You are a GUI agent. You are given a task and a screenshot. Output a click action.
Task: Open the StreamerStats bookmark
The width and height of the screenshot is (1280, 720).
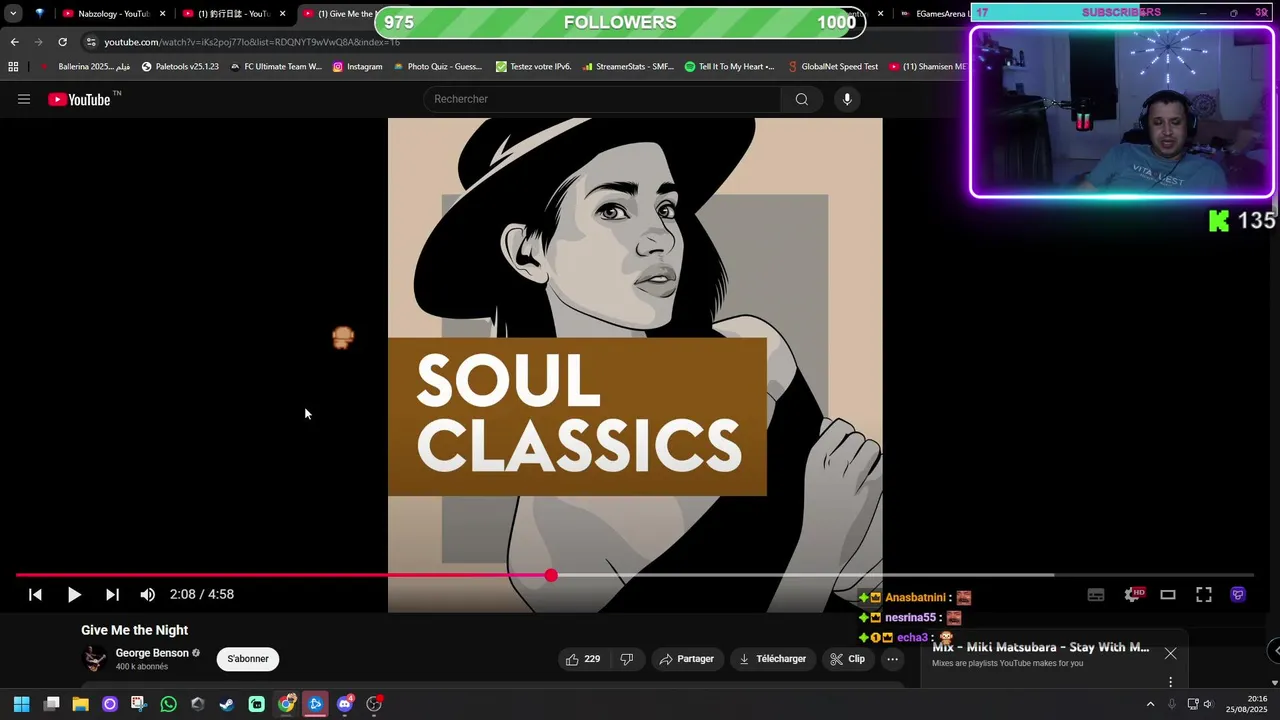627,67
